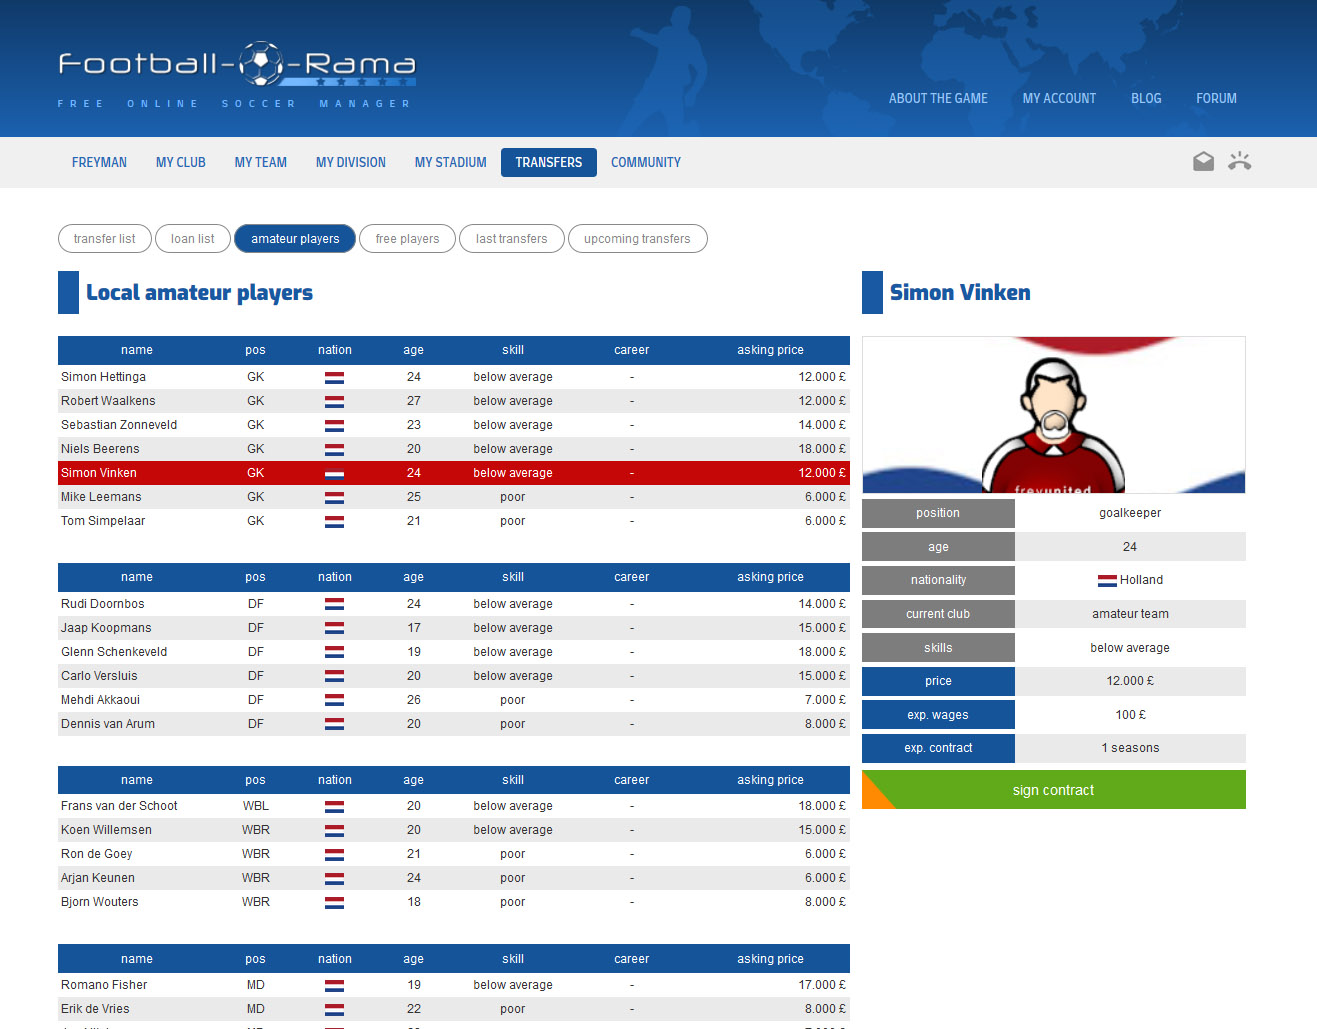Click the 100 £ expected wages value
Viewport: 1317px width, 1029px height.
tap(1131, 715)
